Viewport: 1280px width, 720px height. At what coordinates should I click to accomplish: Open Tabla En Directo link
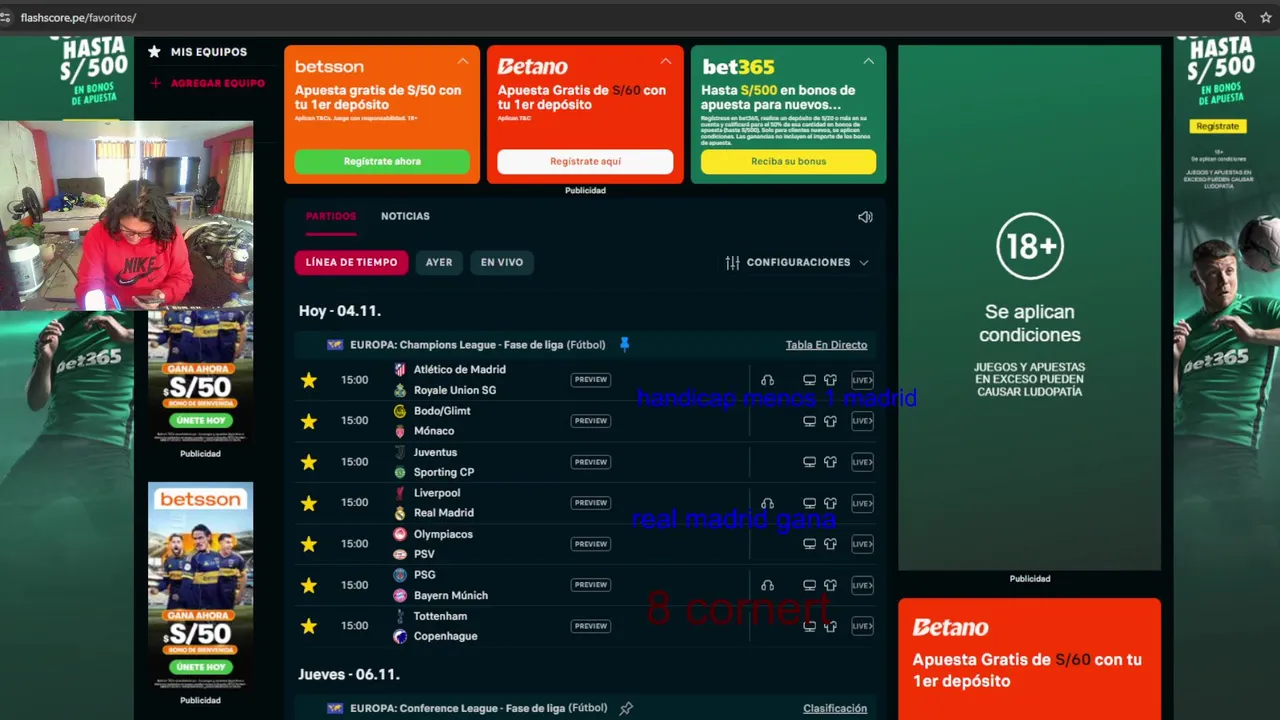coord(826,345)
